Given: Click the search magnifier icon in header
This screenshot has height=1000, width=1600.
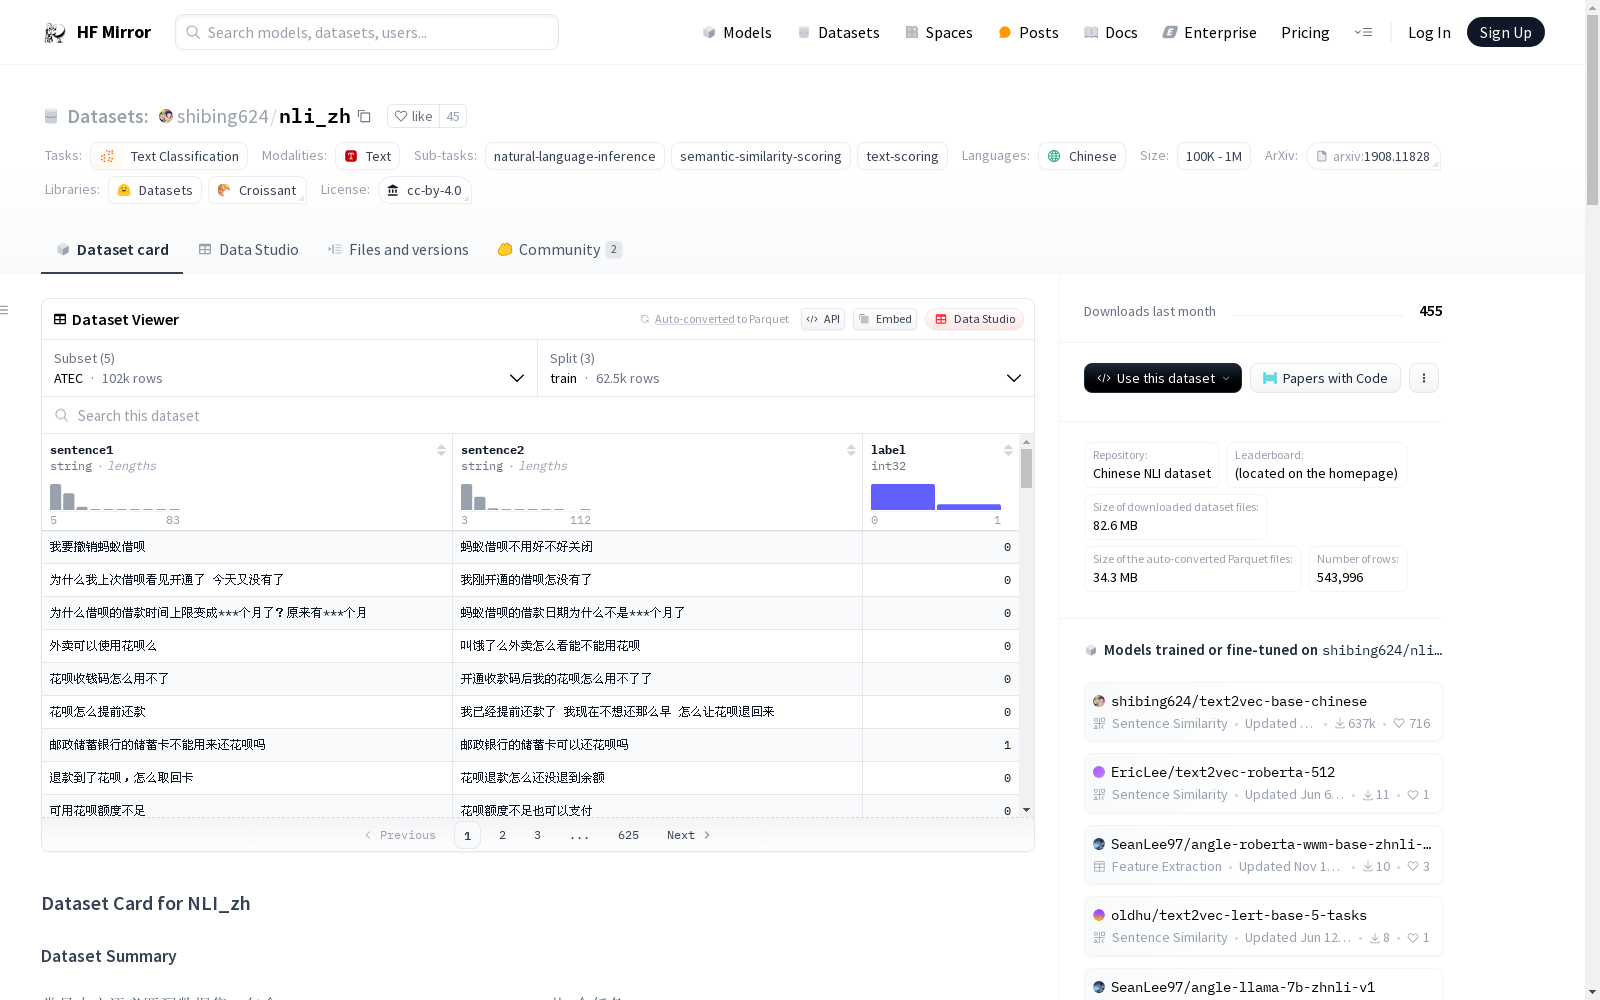Looking at the screenshot, I should pyautogui.click(x=193, y=32).
